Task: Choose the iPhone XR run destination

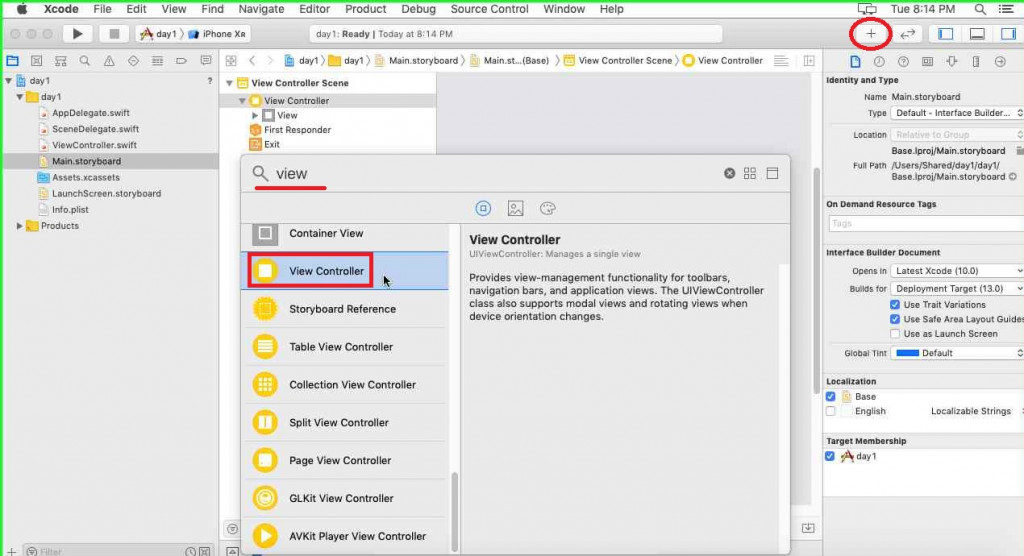Action: [217, 34]
